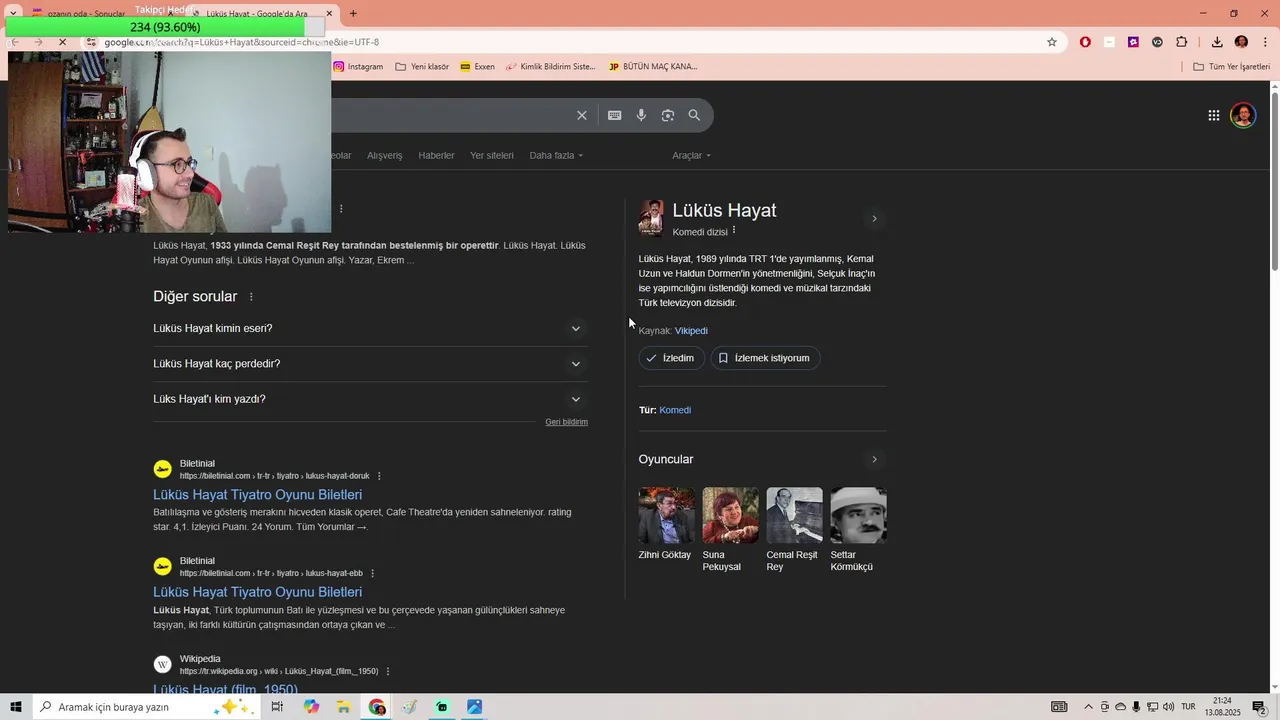Open the Photos app in taskbar
Viewport: 1280px width, 720px height.
[x=475, y=707]
